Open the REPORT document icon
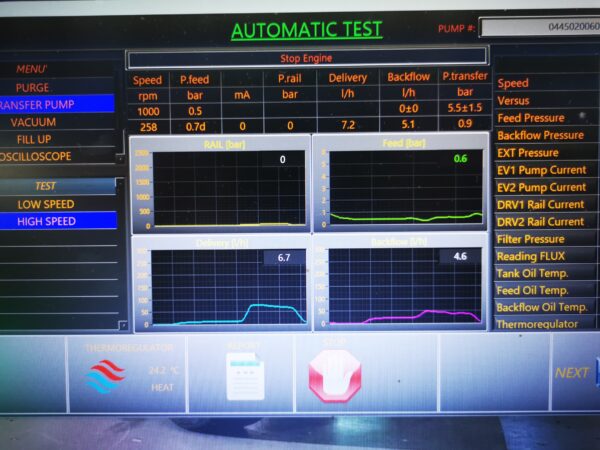This screenshot has width=600, height=450. pyautogui.click(x=245, y=376)
